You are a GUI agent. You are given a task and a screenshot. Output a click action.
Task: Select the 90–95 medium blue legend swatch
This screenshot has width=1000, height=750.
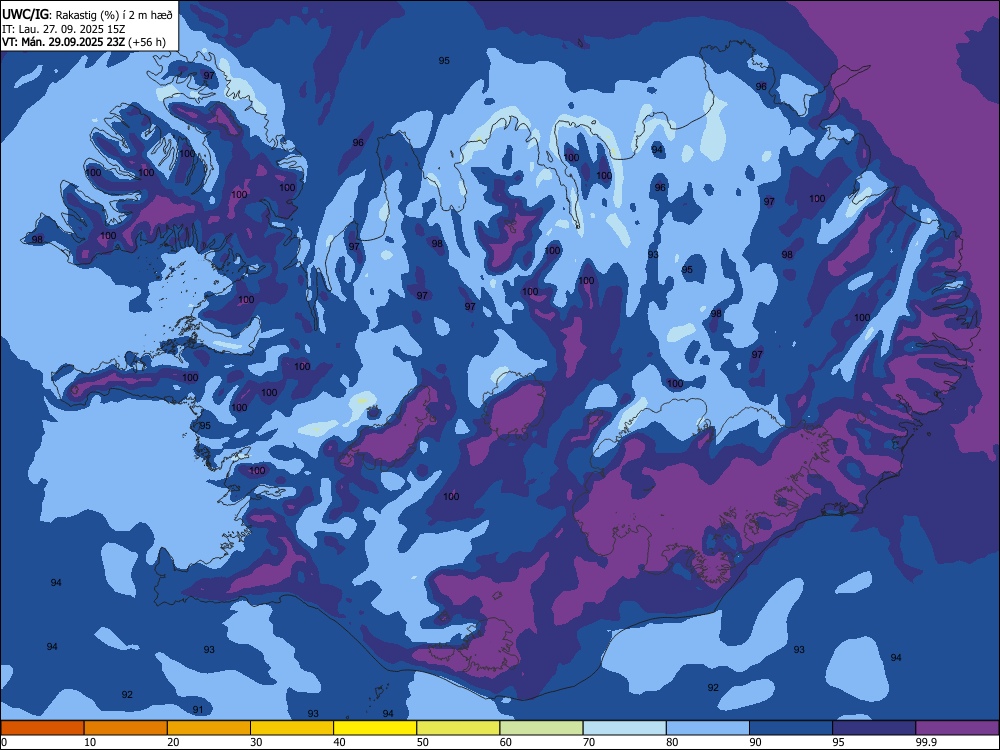click(791, 728)
